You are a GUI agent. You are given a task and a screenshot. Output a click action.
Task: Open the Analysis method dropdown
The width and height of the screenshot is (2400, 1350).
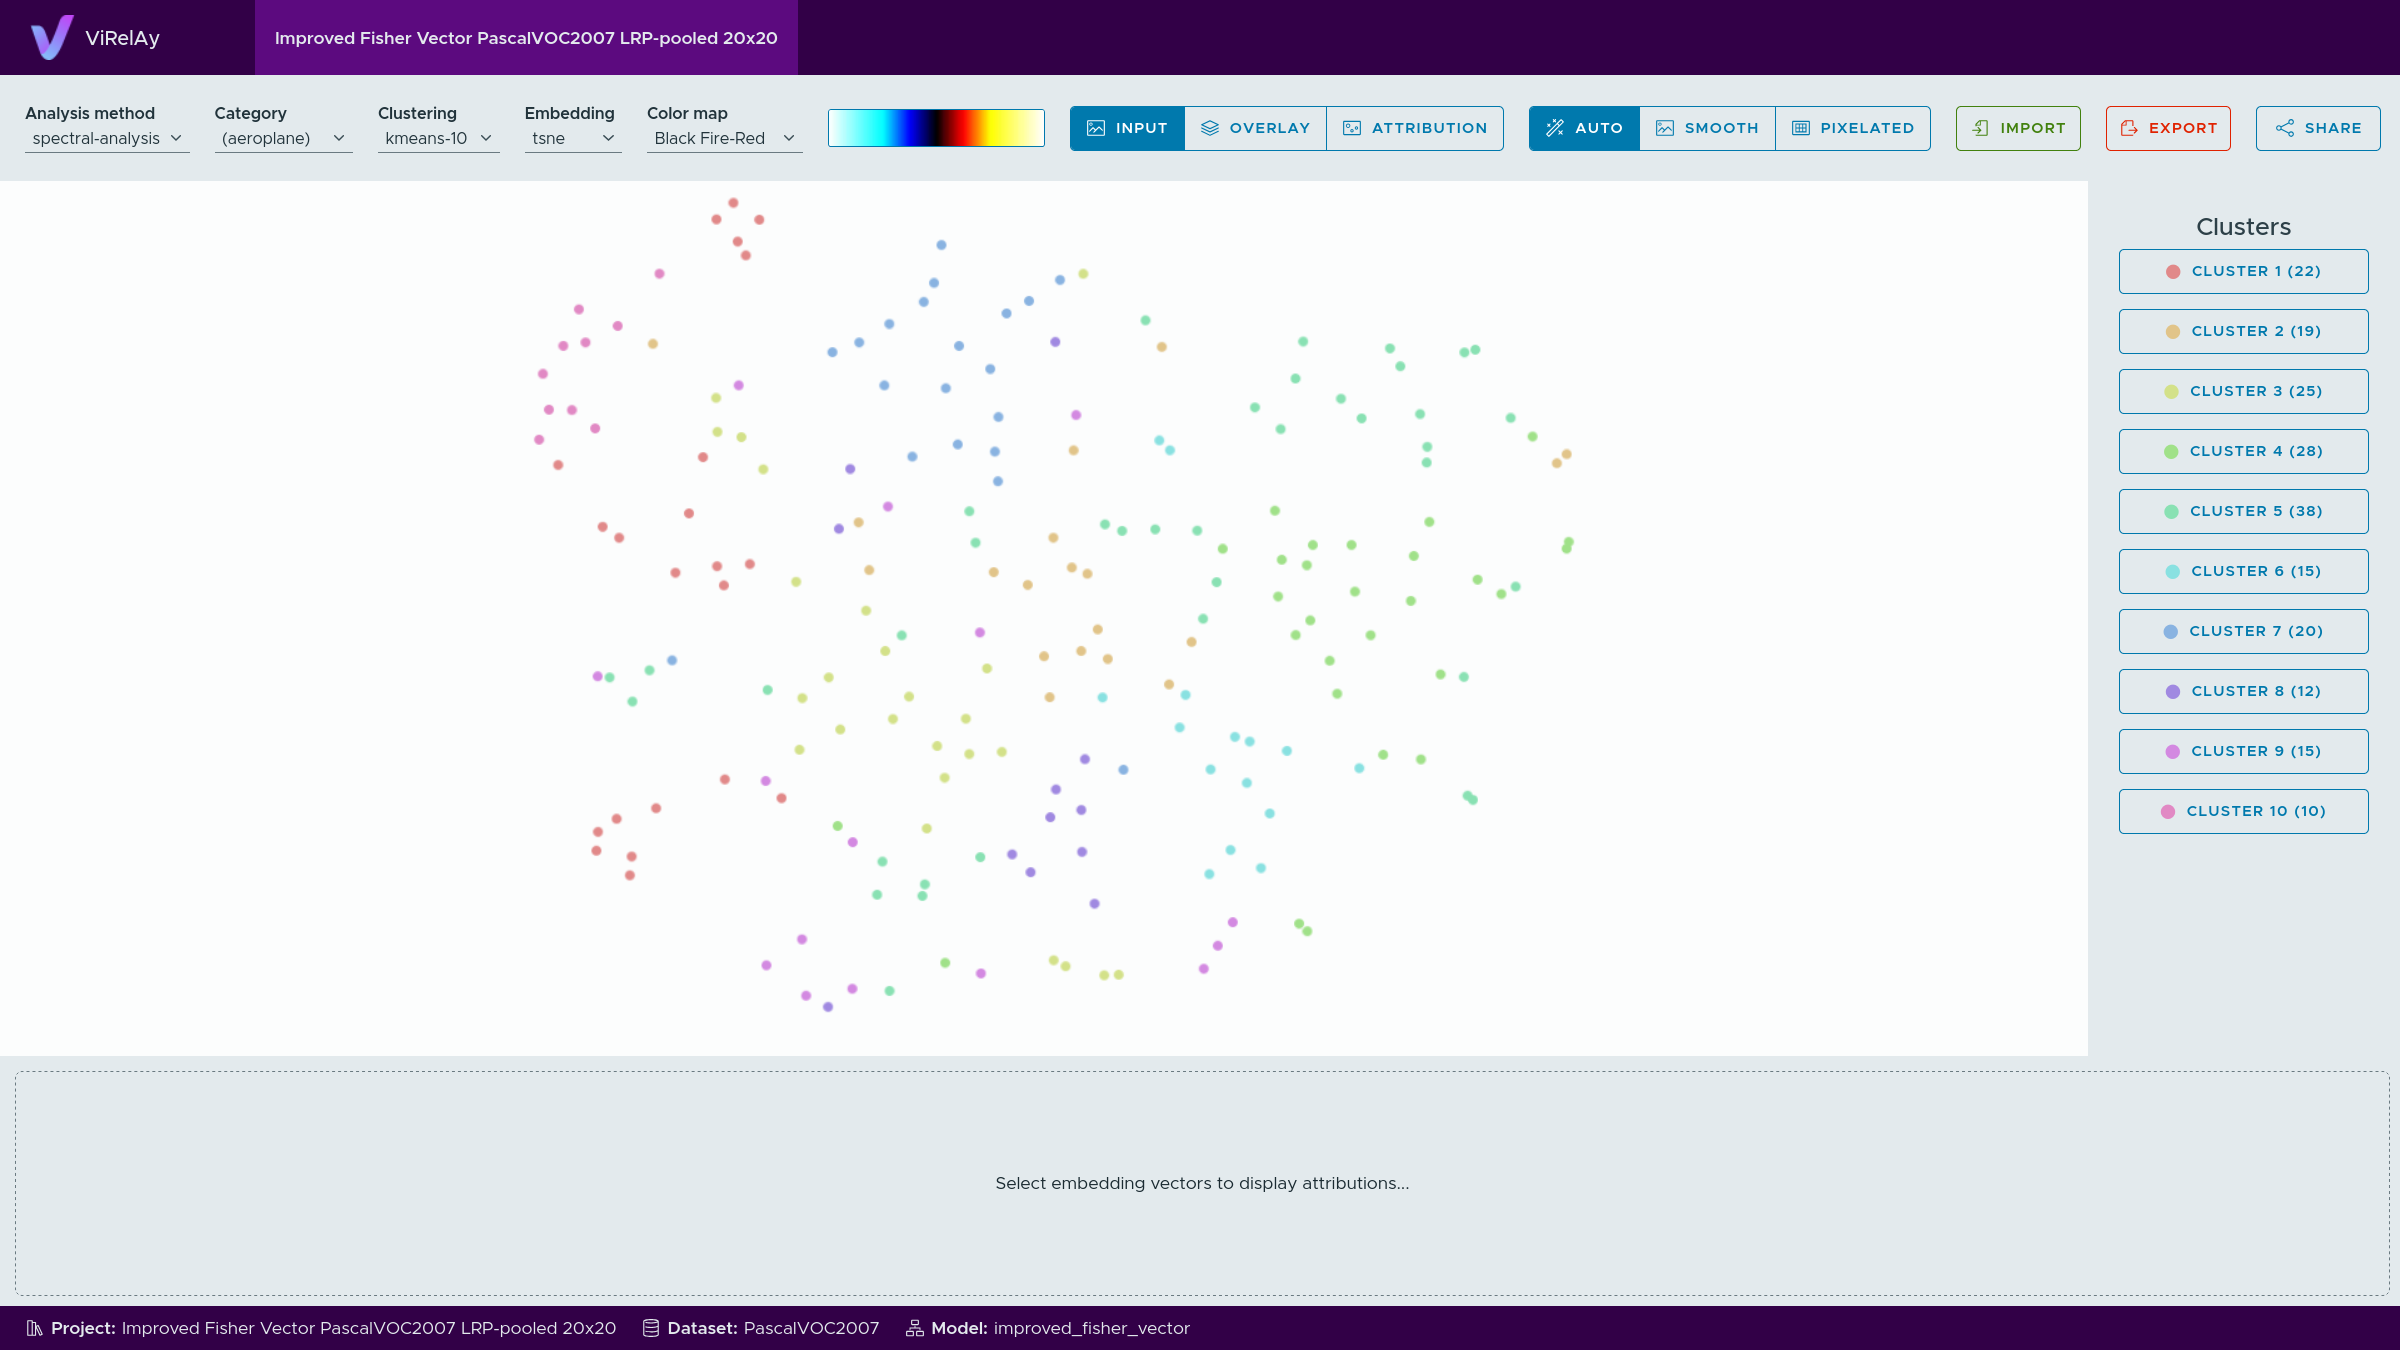tap(107, 138)
